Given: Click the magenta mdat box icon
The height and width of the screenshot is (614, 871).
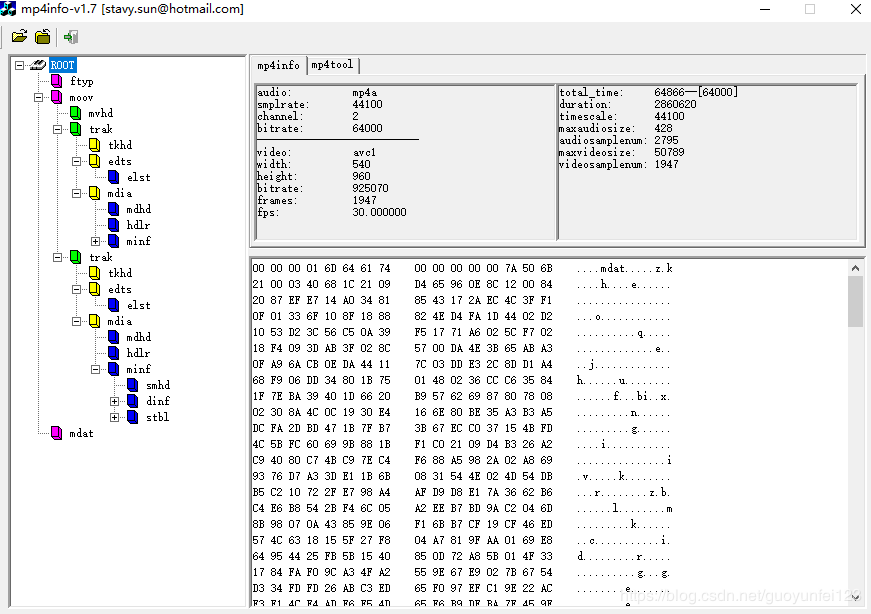Looking at the screenshot, I should (x=57, y=433).
